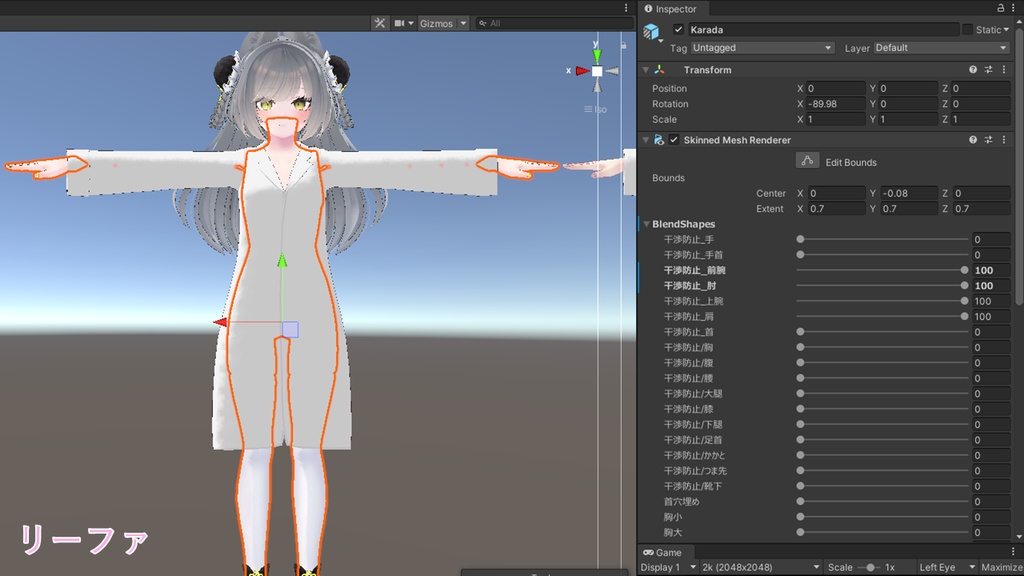Adjust the 干渉防止_前腕 blendshape slider
Image resolution: width=1024 pixels, height=576 pixels.
882,270
